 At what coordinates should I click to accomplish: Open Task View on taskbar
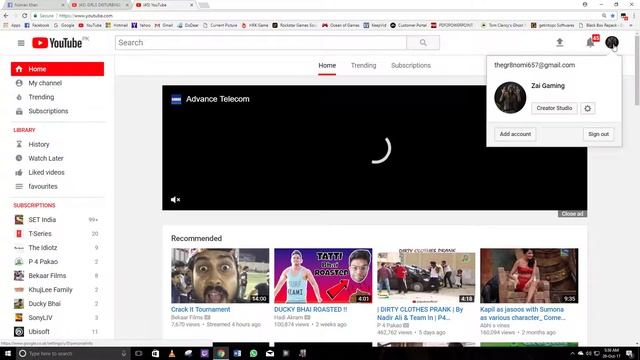pos(139,353)
